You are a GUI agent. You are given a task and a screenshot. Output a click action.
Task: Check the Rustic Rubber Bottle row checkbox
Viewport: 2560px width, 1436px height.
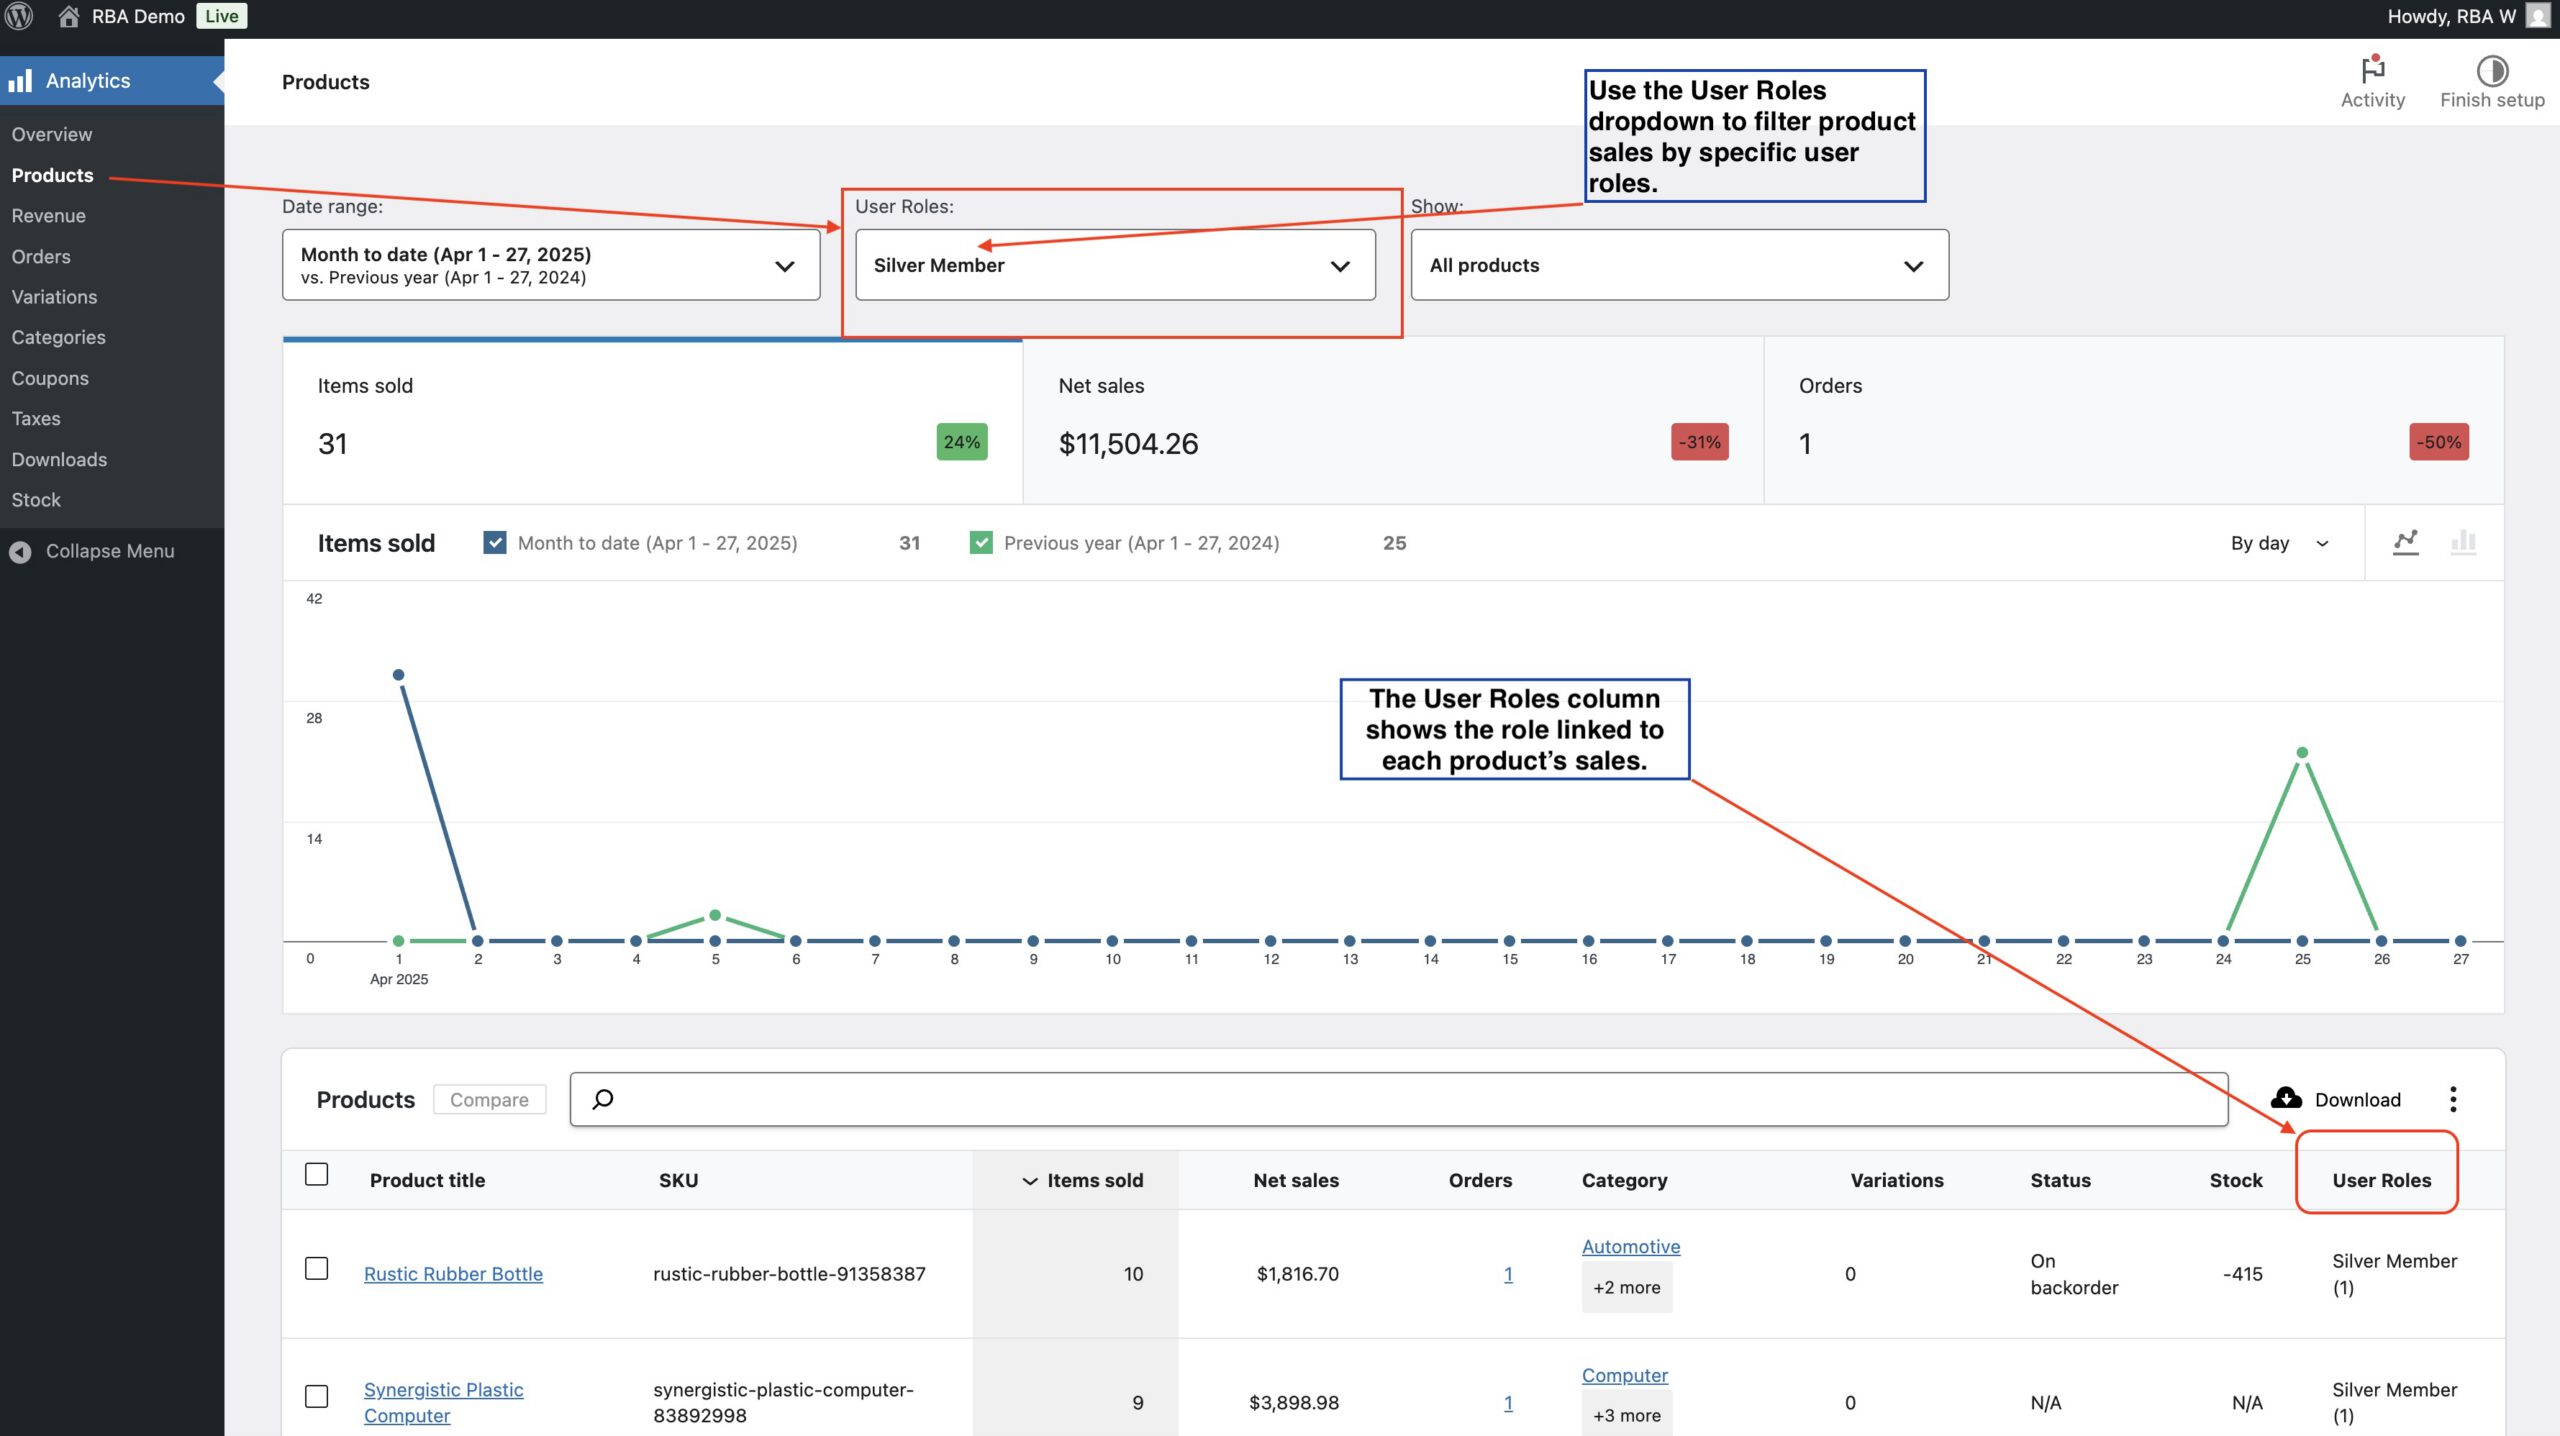click(x=316, y=1269)
